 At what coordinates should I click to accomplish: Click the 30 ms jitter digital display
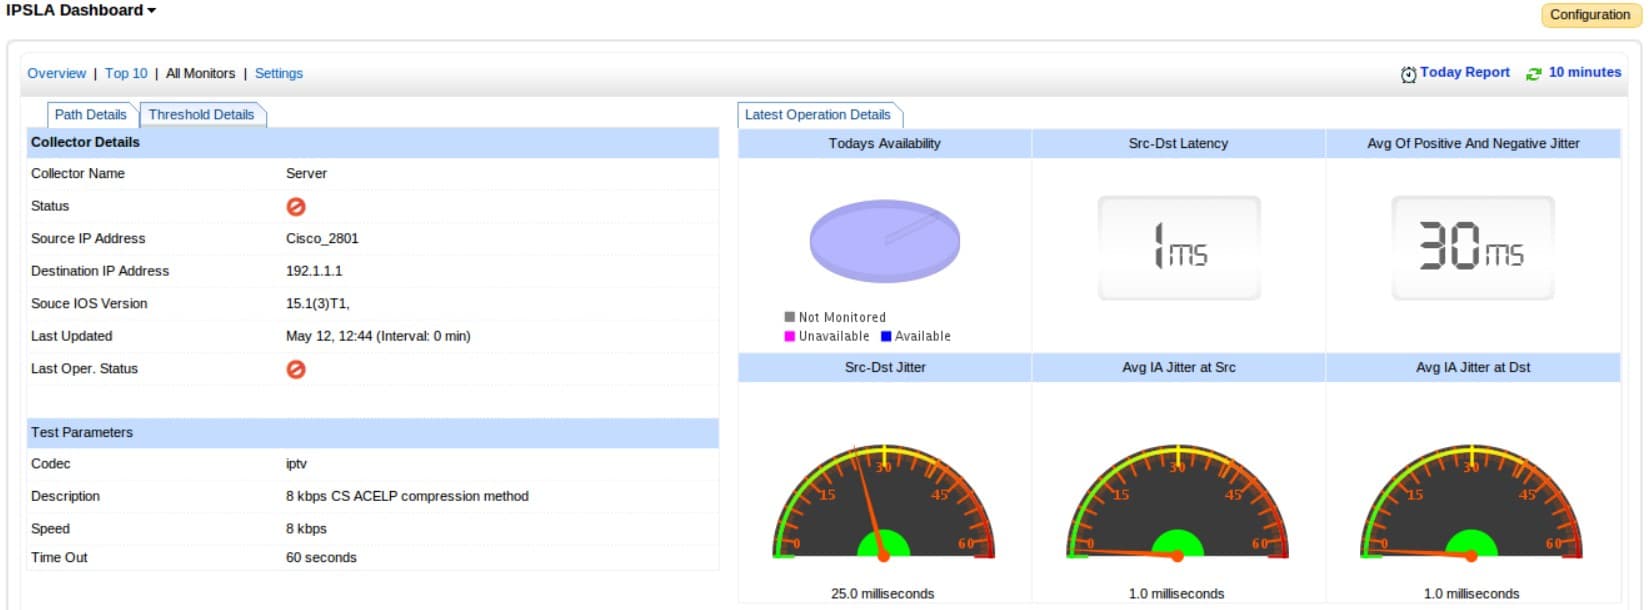click(x=1473, y=247)
